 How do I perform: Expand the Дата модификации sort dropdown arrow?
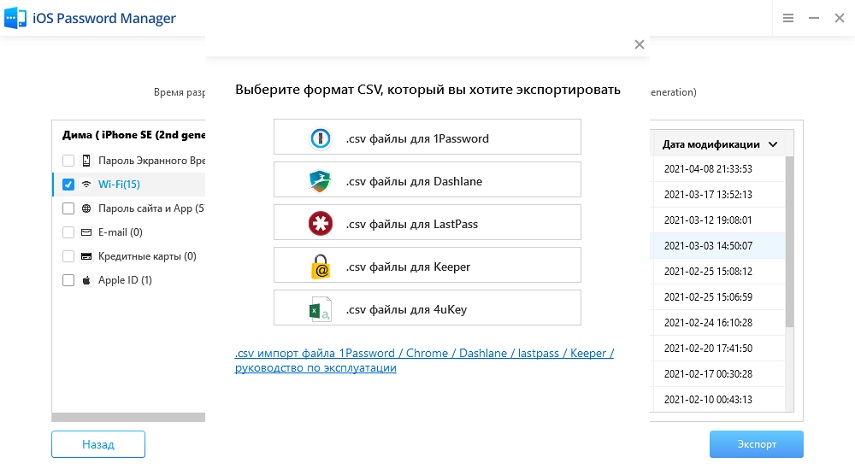[773, 144]
